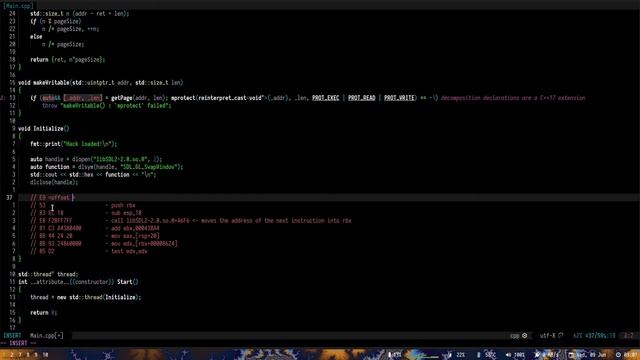Viewport: 640px width, 360px height.
Task: Click the 'decomposition declarations' diagnostic message
Action: click(x=513, y=98)
